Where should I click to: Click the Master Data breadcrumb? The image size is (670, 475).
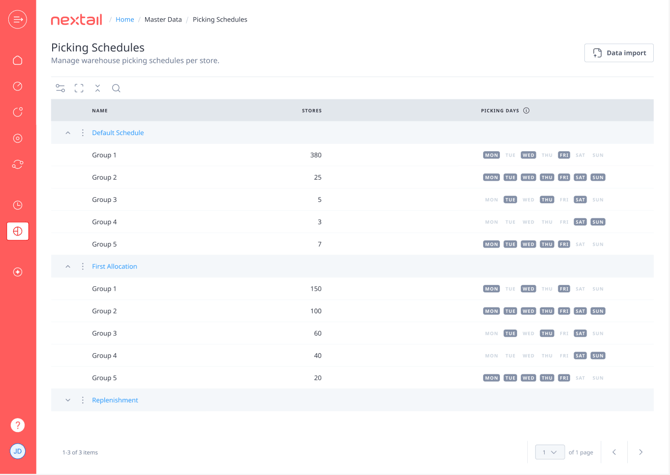(x=163, y=20)
